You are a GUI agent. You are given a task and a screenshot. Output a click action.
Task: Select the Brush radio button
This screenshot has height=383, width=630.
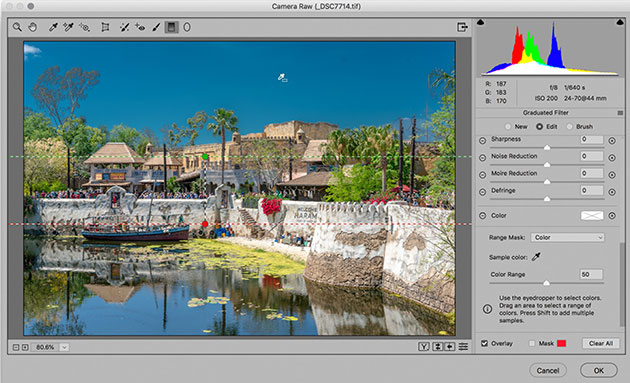pyautogui.click(x=569, y=127)
